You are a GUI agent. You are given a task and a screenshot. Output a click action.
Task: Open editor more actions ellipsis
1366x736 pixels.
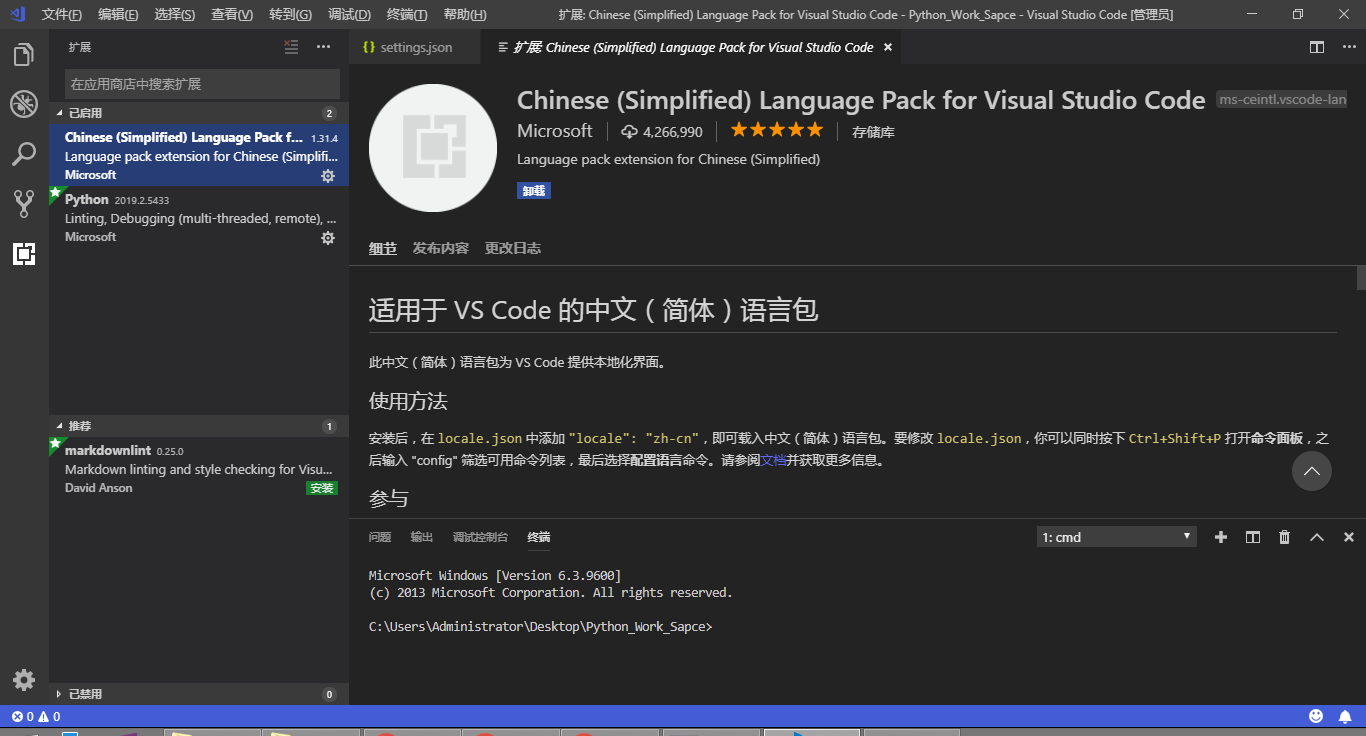1347,47
